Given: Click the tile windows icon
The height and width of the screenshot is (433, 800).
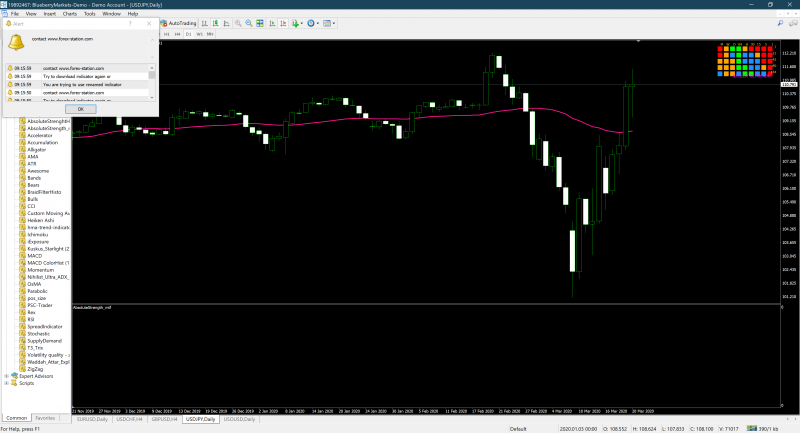Looking at the screenshot, I should coord(260,23).
